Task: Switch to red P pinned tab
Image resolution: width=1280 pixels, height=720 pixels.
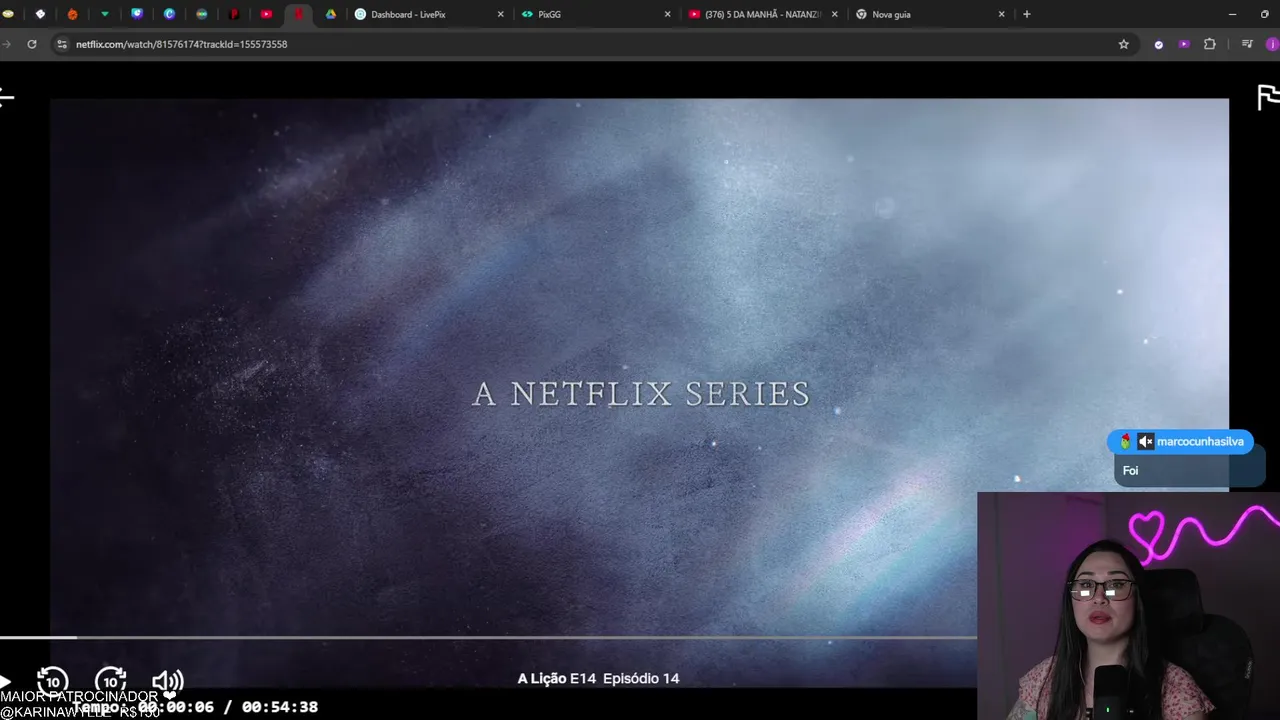Action: coord(234,14)
